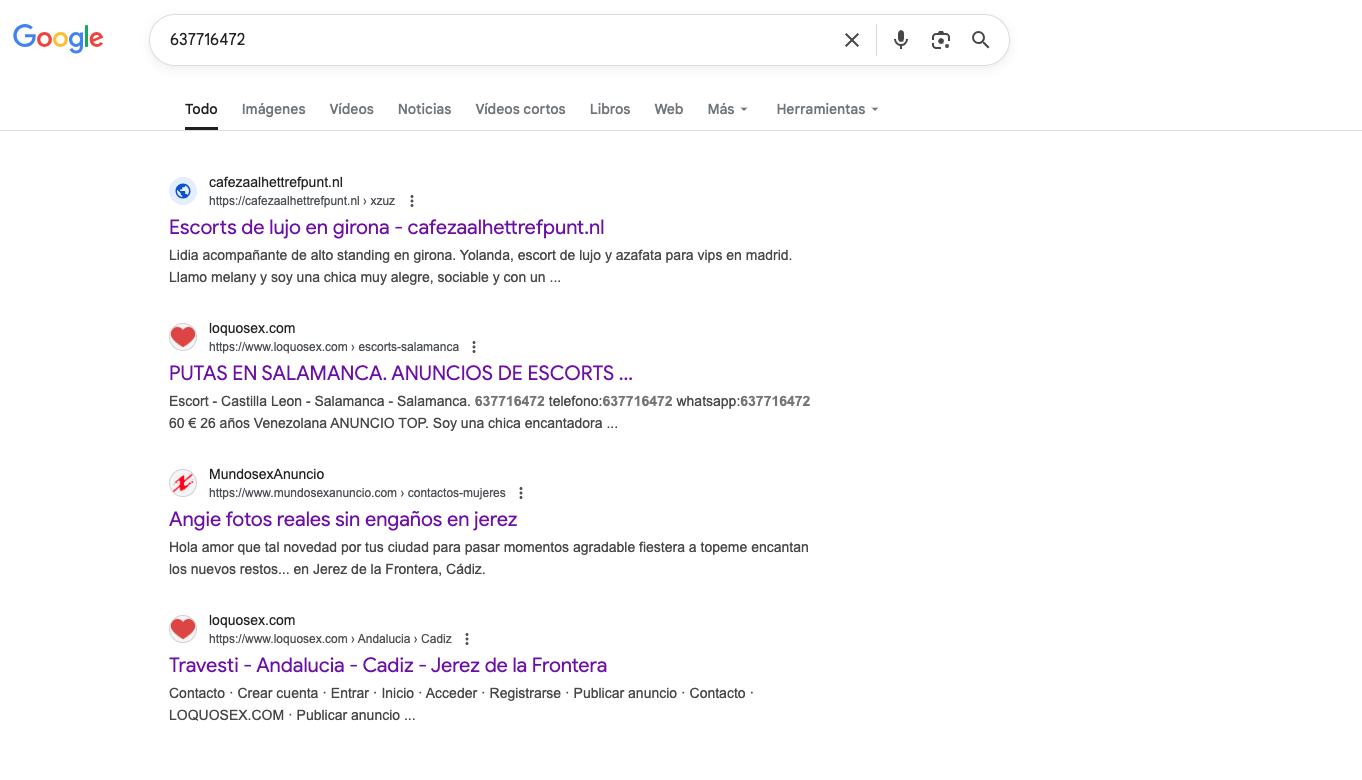
Task: Click the mundosexanuncio.com › contactos-mujeres URL
Action: click(357, 493)
